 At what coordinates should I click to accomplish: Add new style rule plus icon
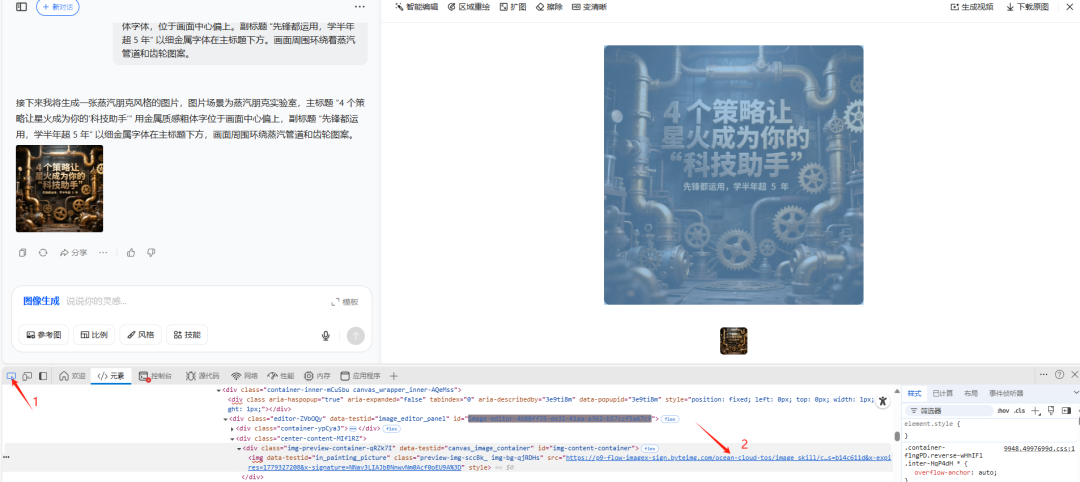pyautogui.click(x=1035, y=410)
